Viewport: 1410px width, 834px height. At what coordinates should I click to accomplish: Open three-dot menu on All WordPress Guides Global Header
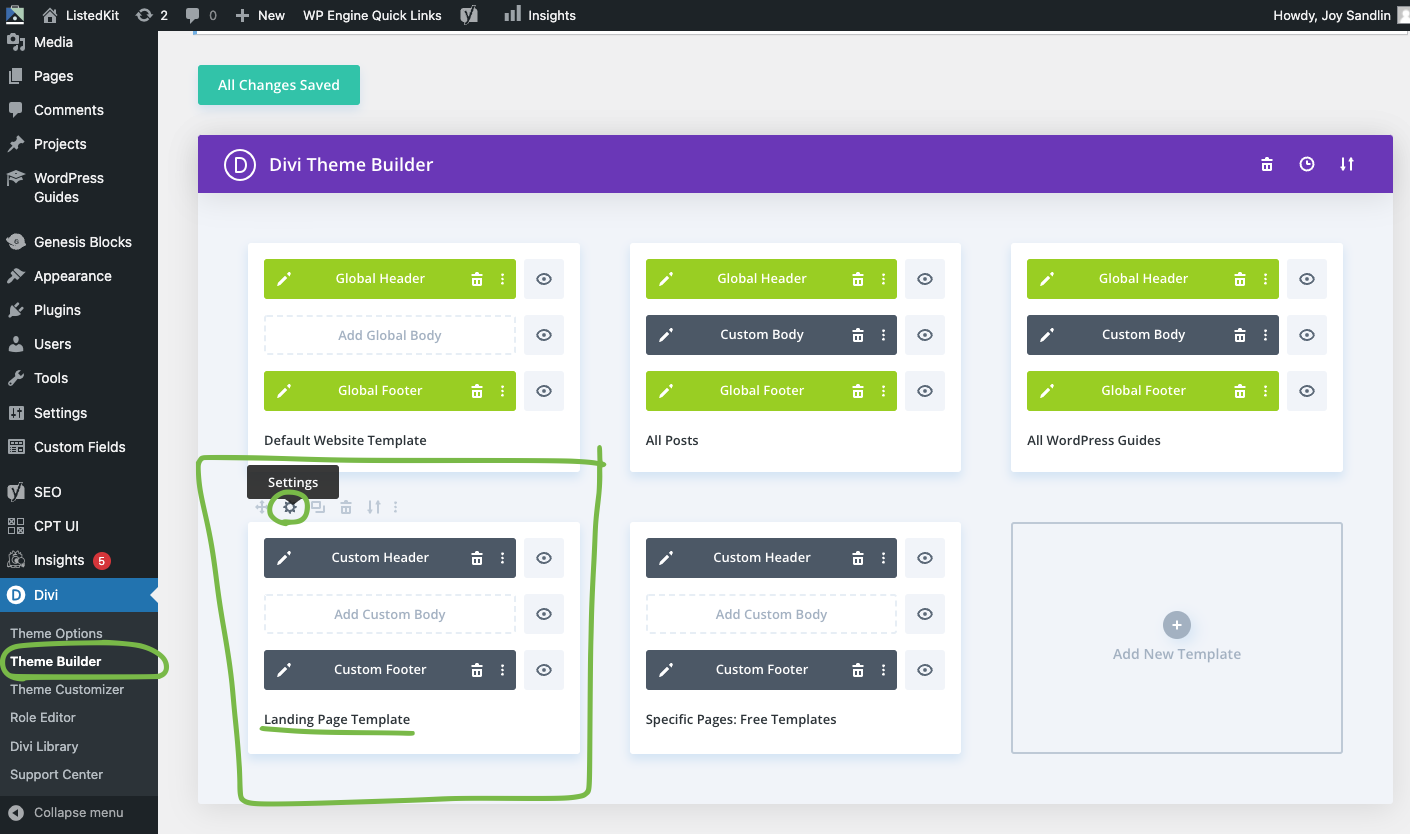[x=1266, y=279]
